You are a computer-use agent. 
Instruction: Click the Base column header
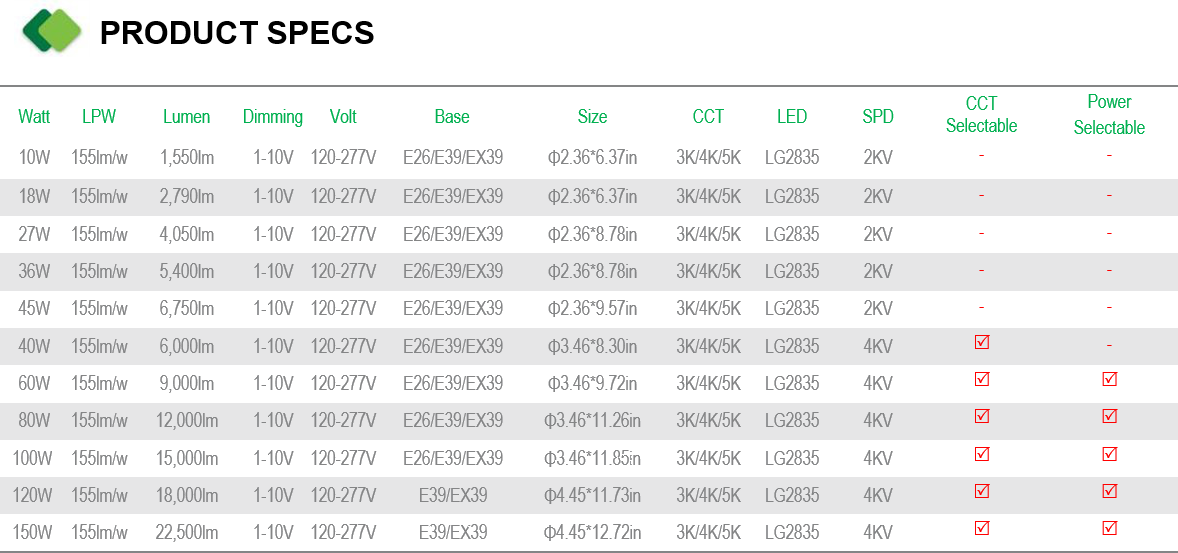point(452,116)
